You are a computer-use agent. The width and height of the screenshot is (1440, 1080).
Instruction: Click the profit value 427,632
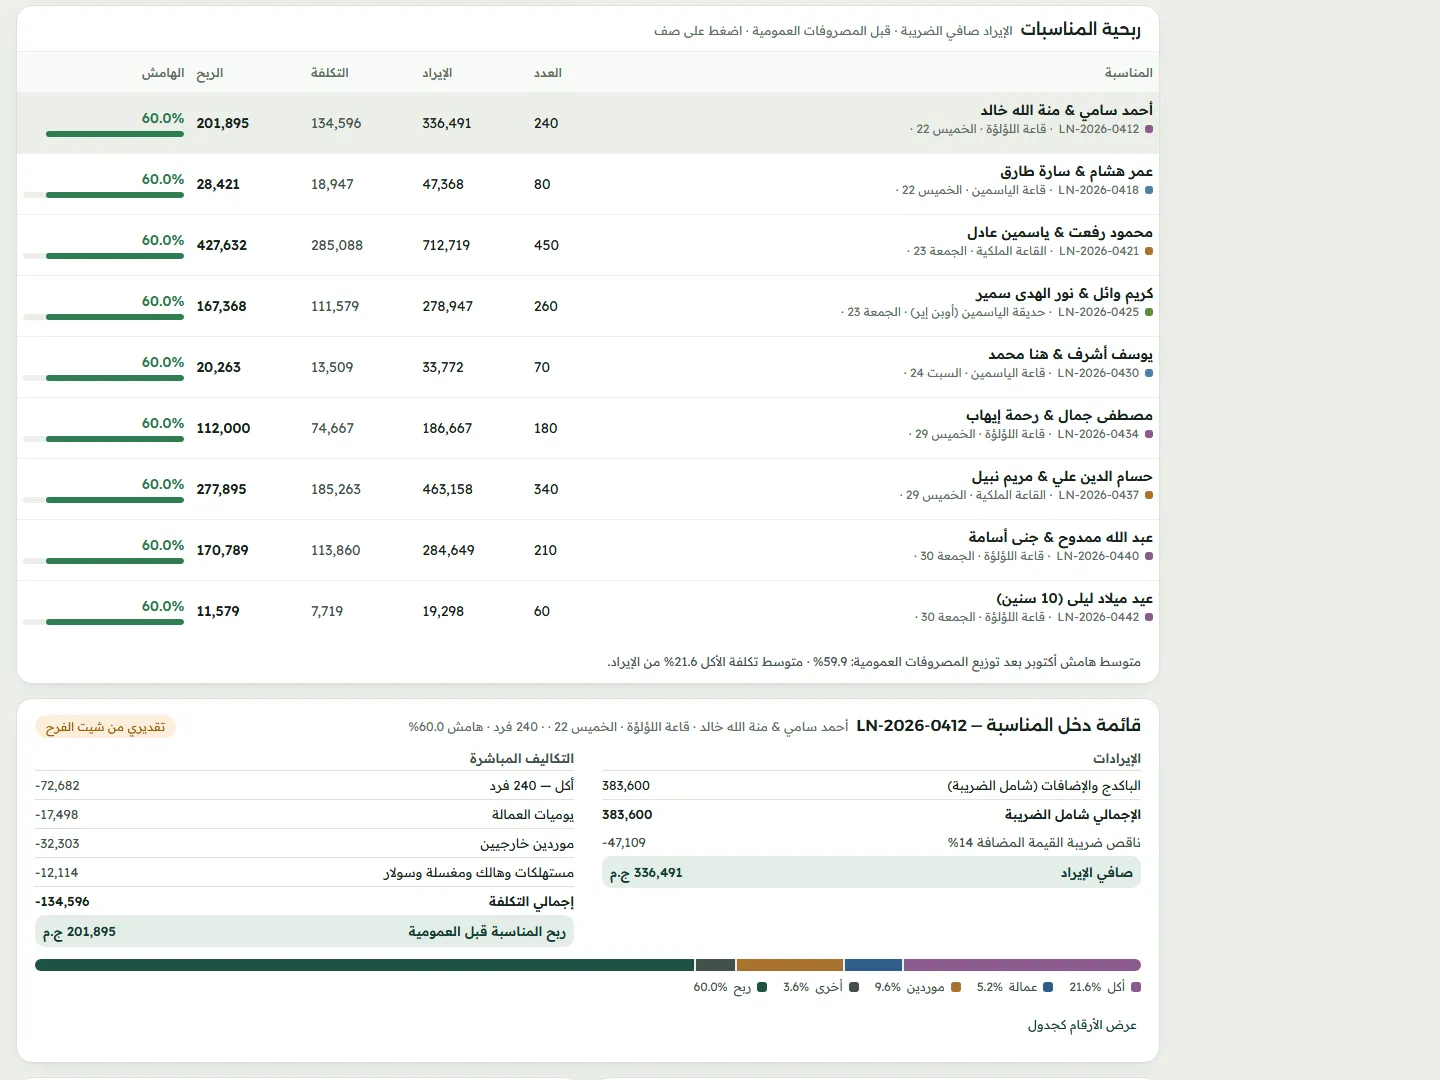tap(222, 245)
